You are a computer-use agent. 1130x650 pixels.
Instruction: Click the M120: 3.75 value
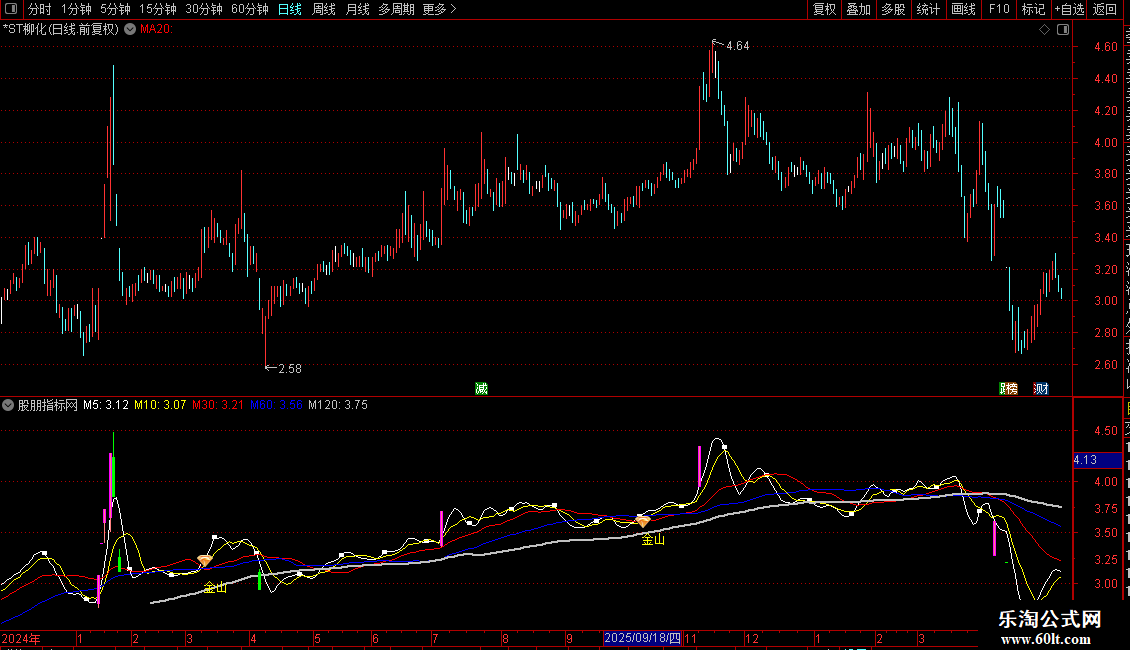(x=338, y=405)
